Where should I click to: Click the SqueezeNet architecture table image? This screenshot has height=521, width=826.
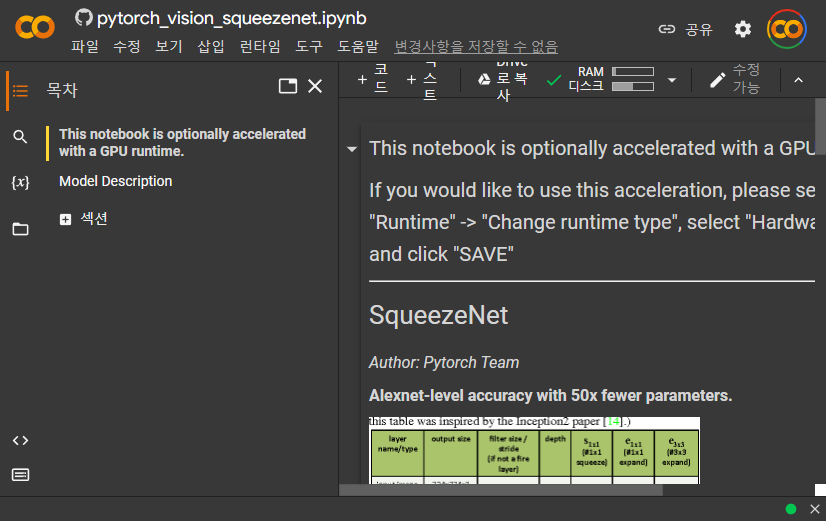pos(534,450)
